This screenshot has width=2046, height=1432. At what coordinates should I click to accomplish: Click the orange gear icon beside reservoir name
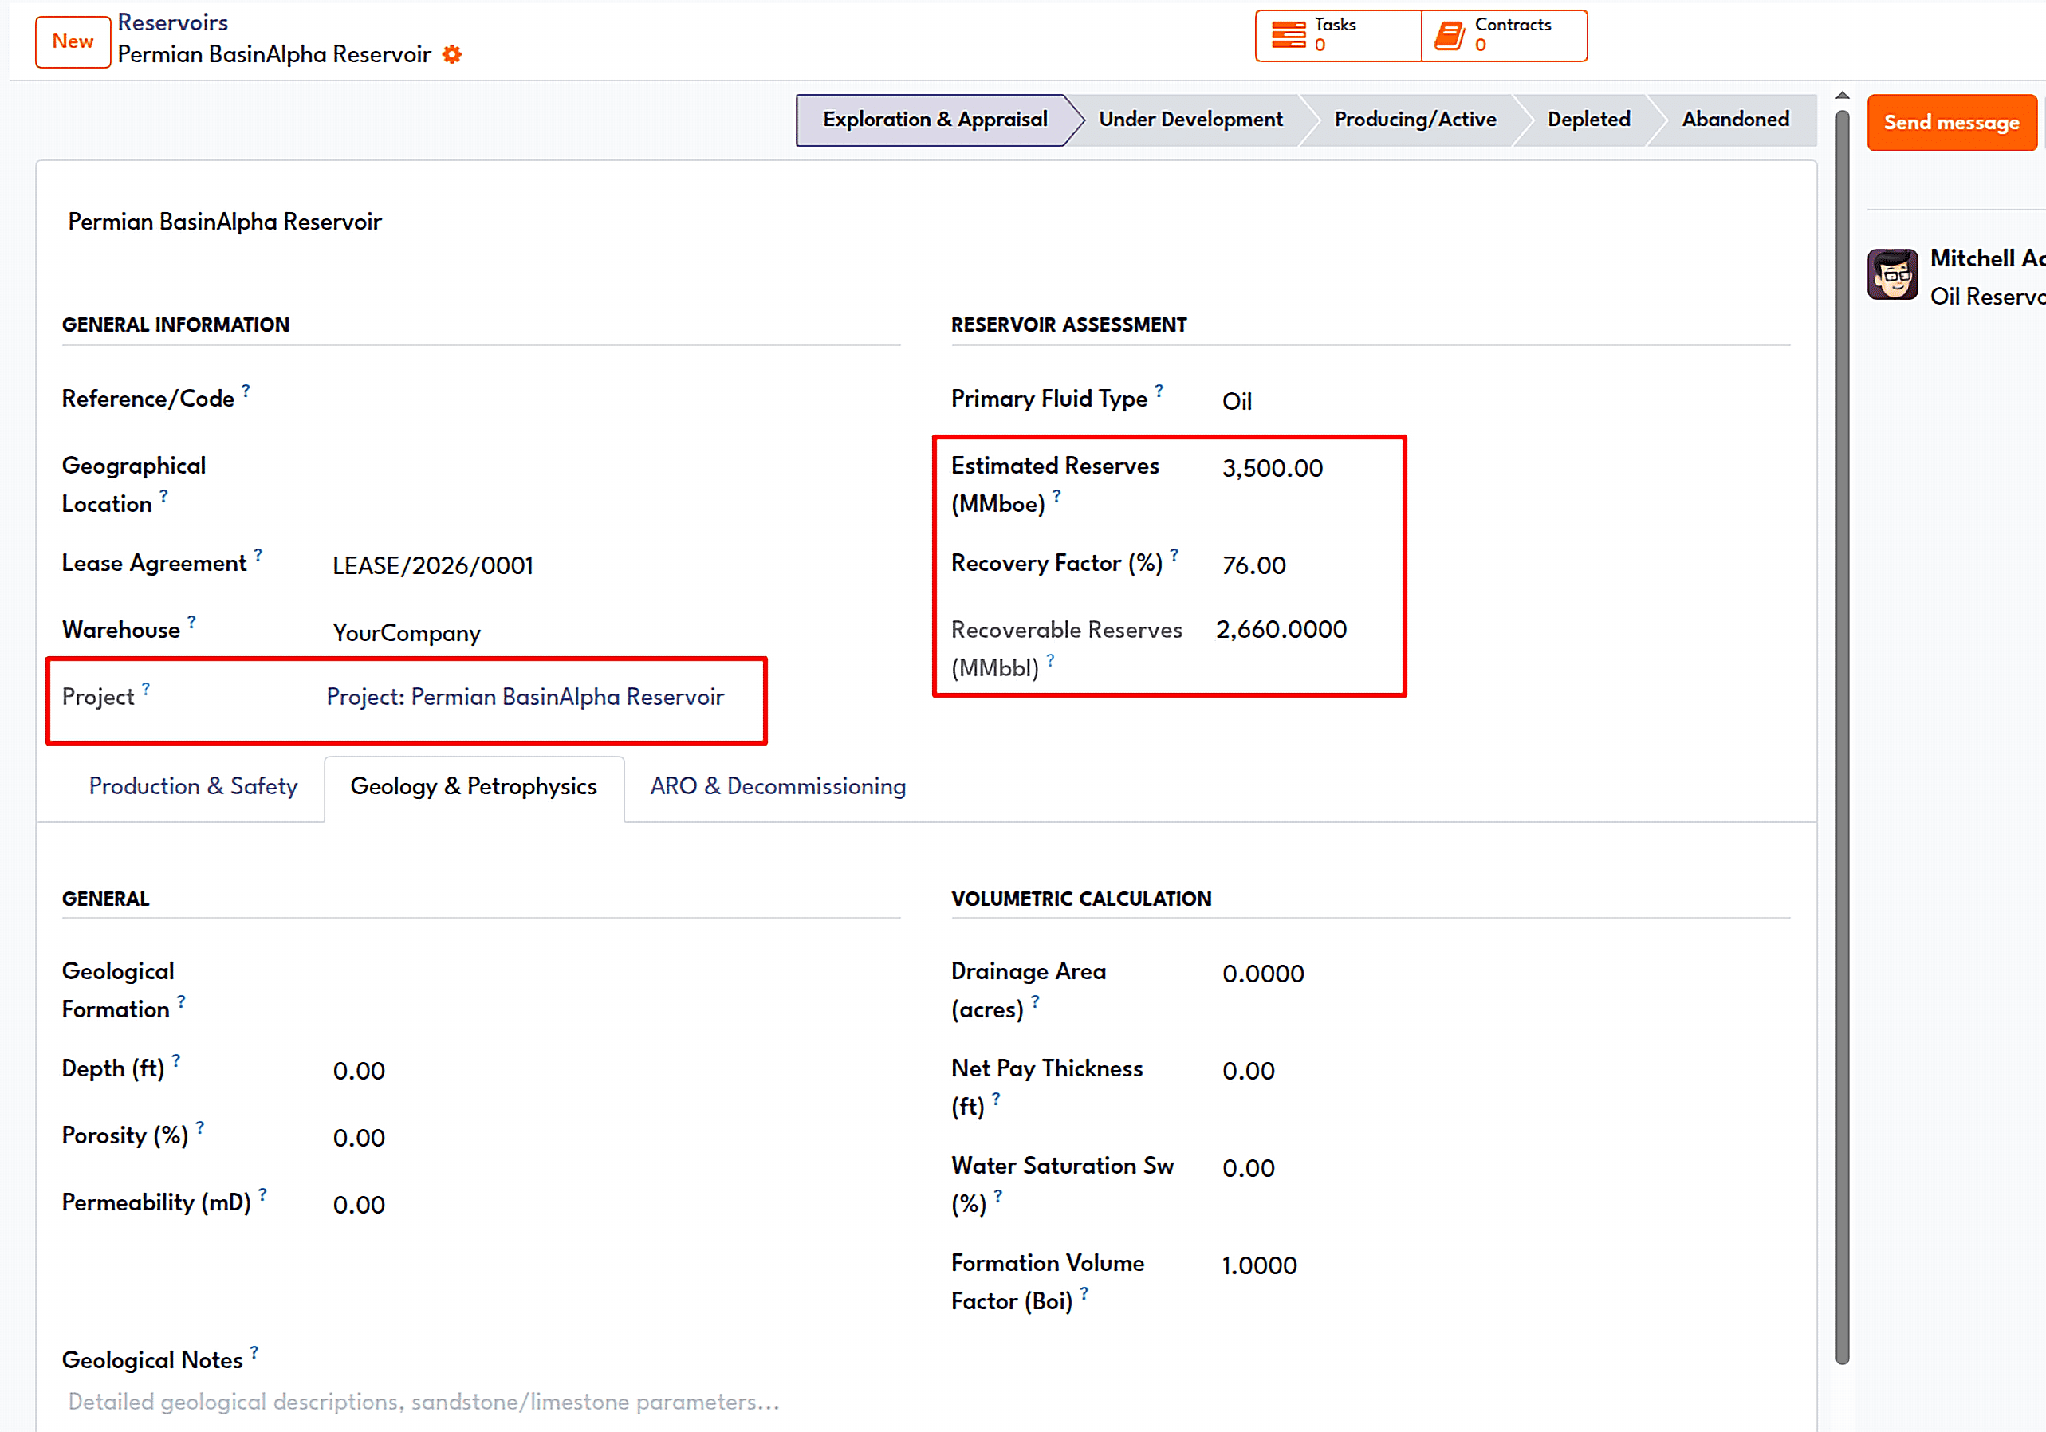pyautogui.click(x=452, y=54)
